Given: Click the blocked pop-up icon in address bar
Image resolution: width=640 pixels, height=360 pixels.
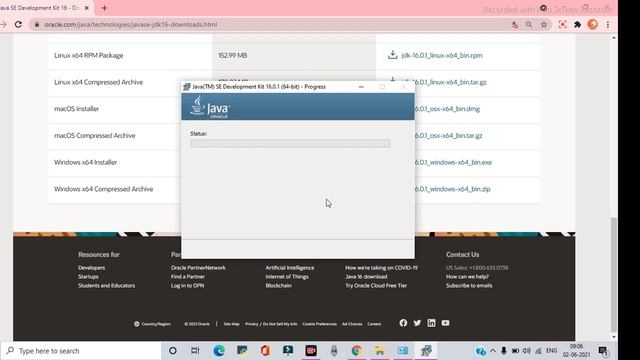Looking at the screenshot, I should [515, 24].
